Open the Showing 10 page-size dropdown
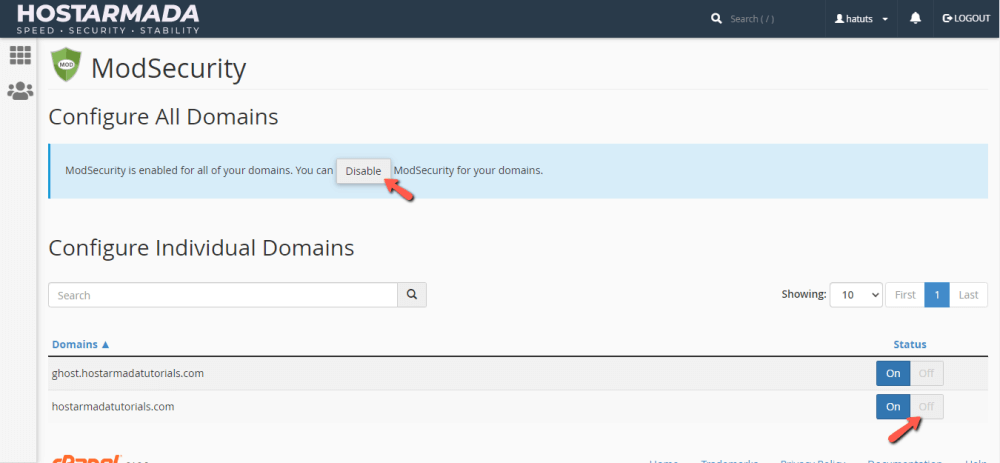The width and height of the screenshot is (1000, 463). click(856, 295)
